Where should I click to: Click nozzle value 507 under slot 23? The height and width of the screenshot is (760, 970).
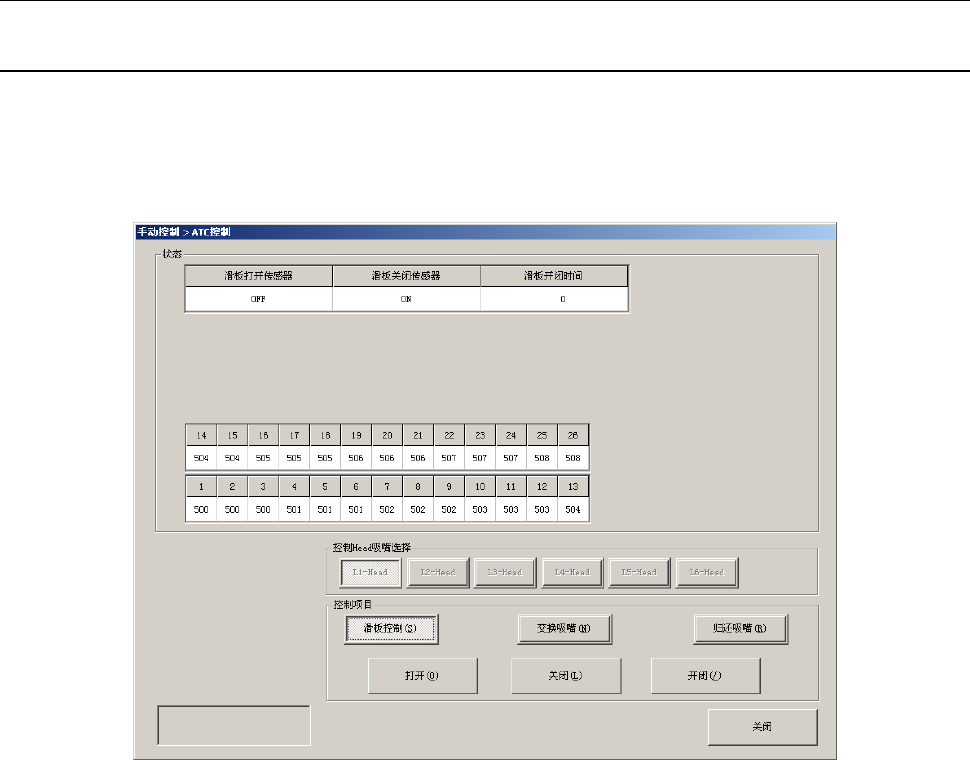[x=480, y=458]
